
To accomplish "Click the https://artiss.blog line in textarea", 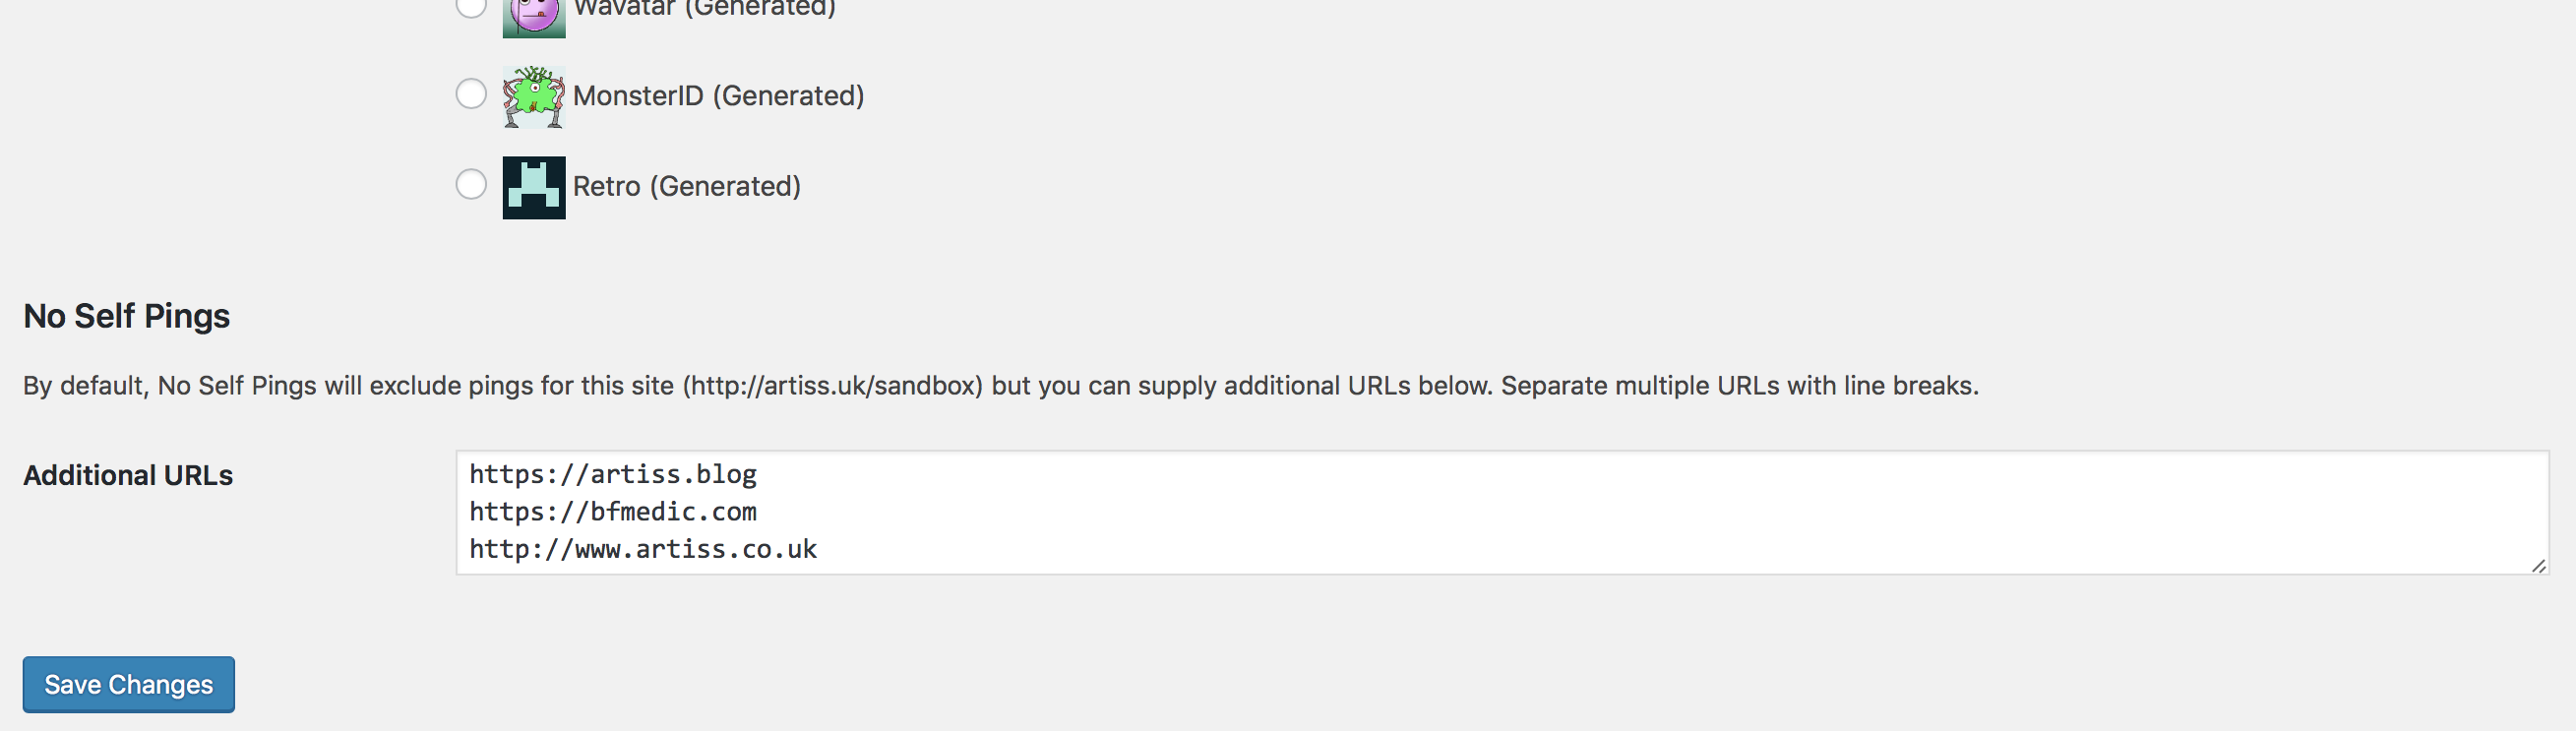I will click(x=613, y=474).
